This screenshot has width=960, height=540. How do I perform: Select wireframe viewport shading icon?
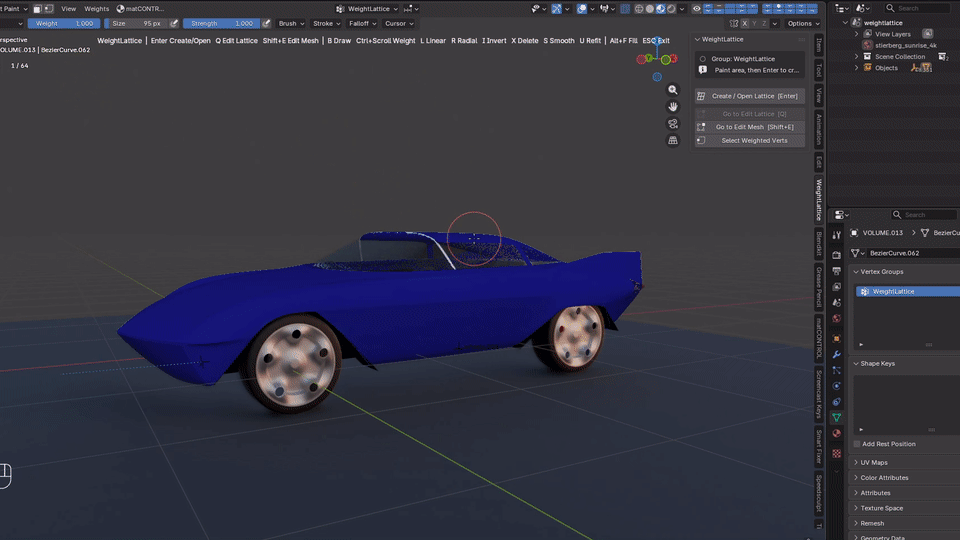click(639, 9)
